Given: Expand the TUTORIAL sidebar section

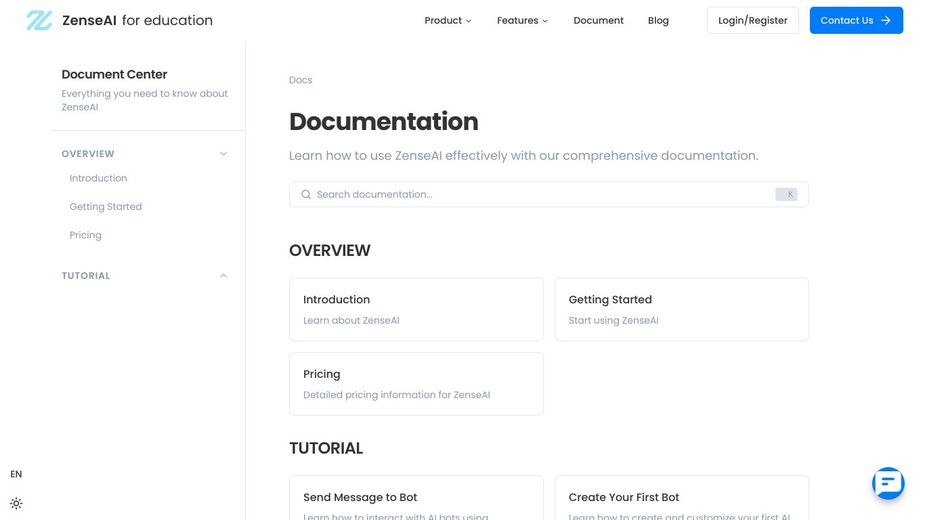Looking at the screenshot, I should tap(223, 276).
